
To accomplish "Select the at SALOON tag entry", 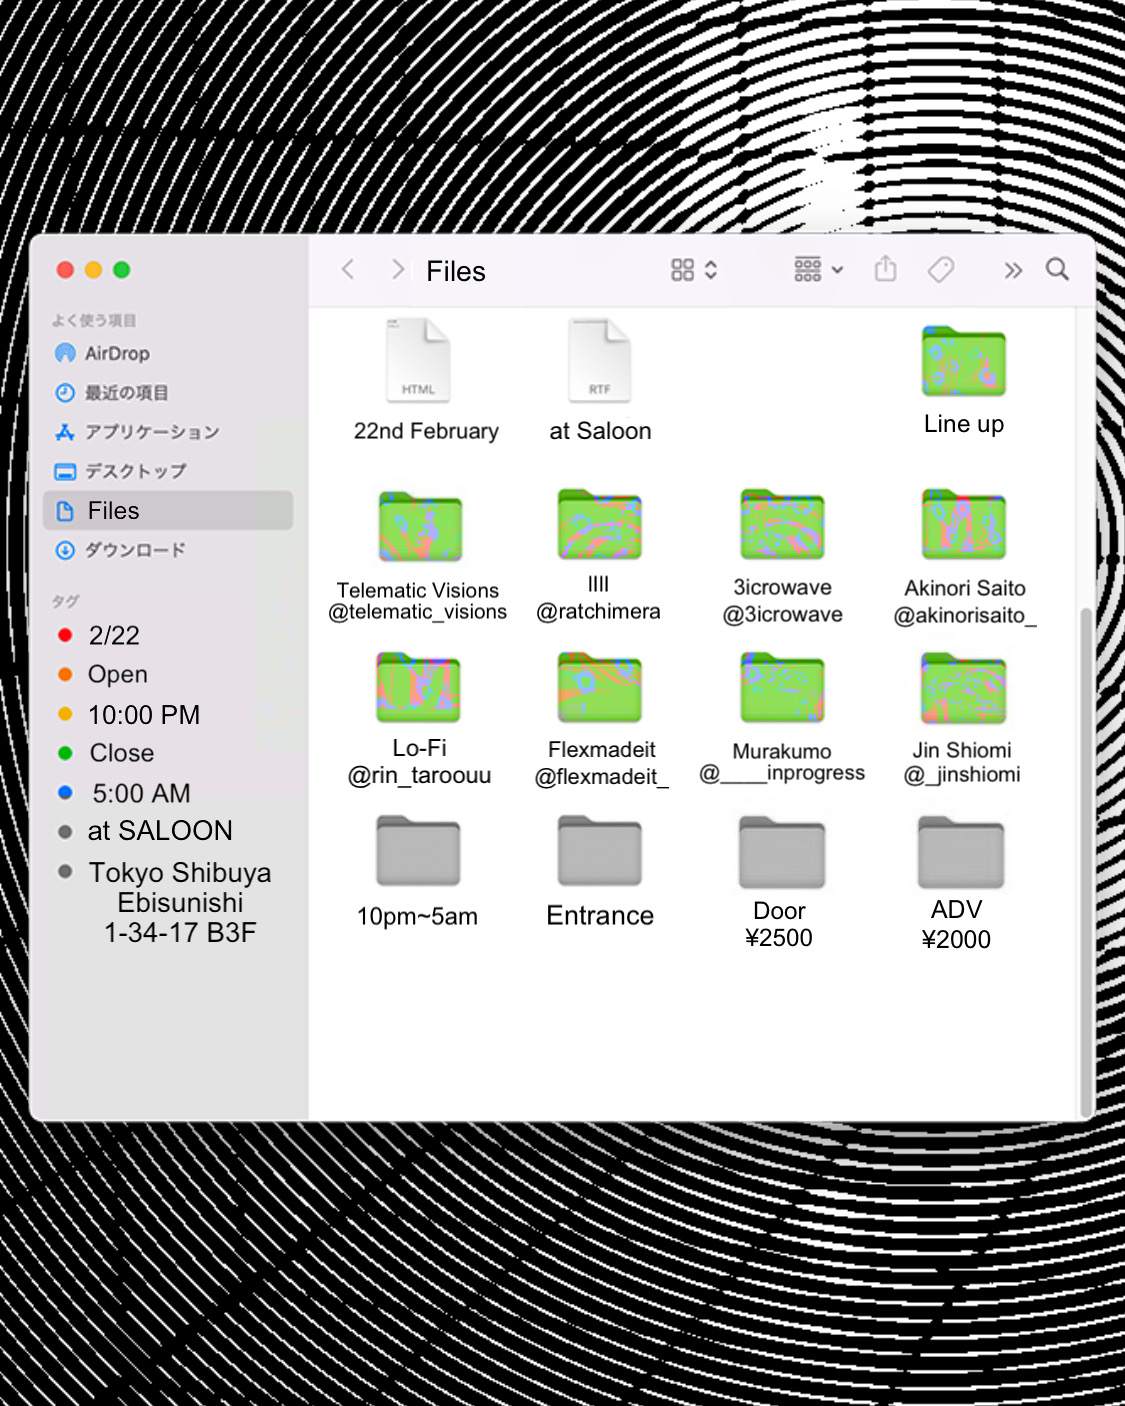I will click(160, 831).
